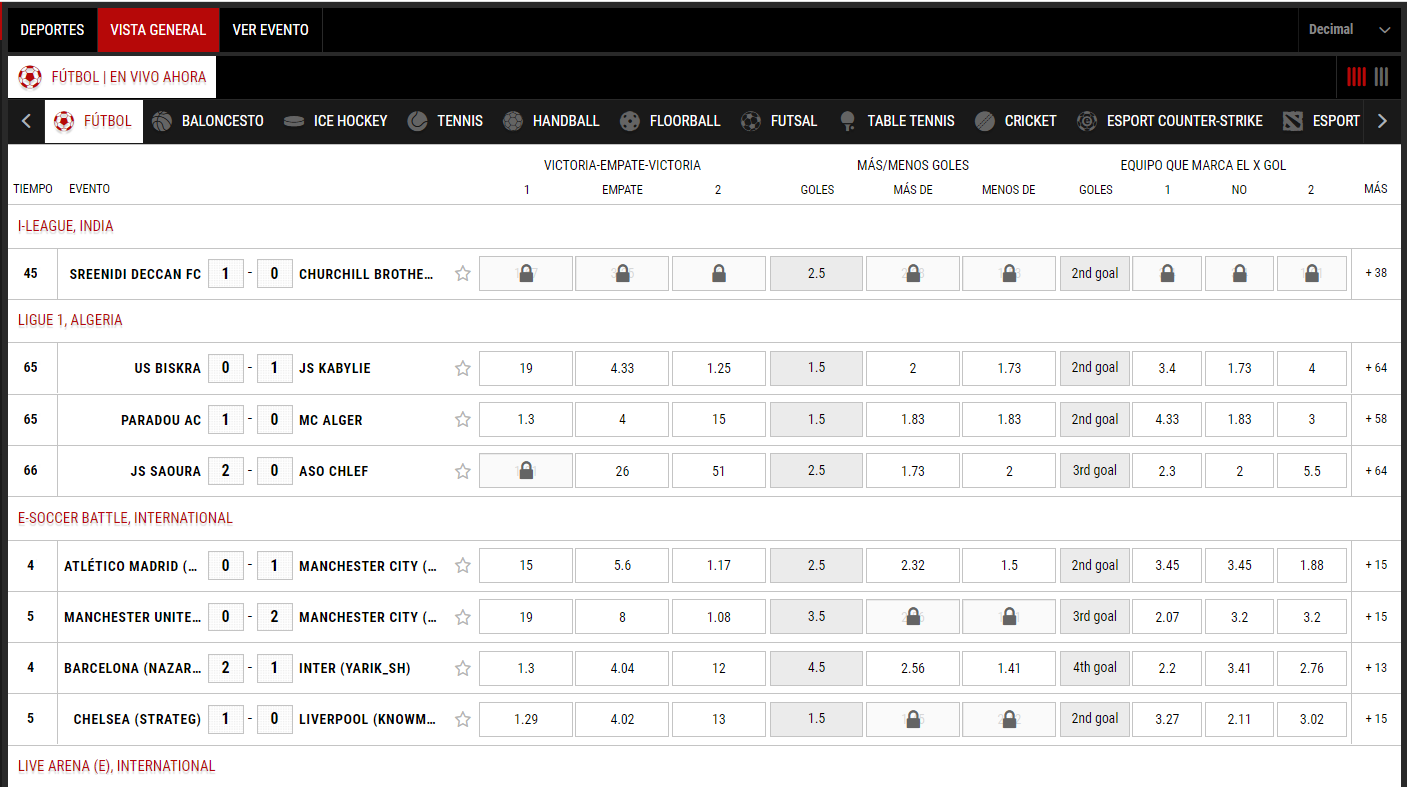This screenshot has height=787, width=1407.
Task: Select the Ice Hockey sport tab
Action: (x=336, y=121)
